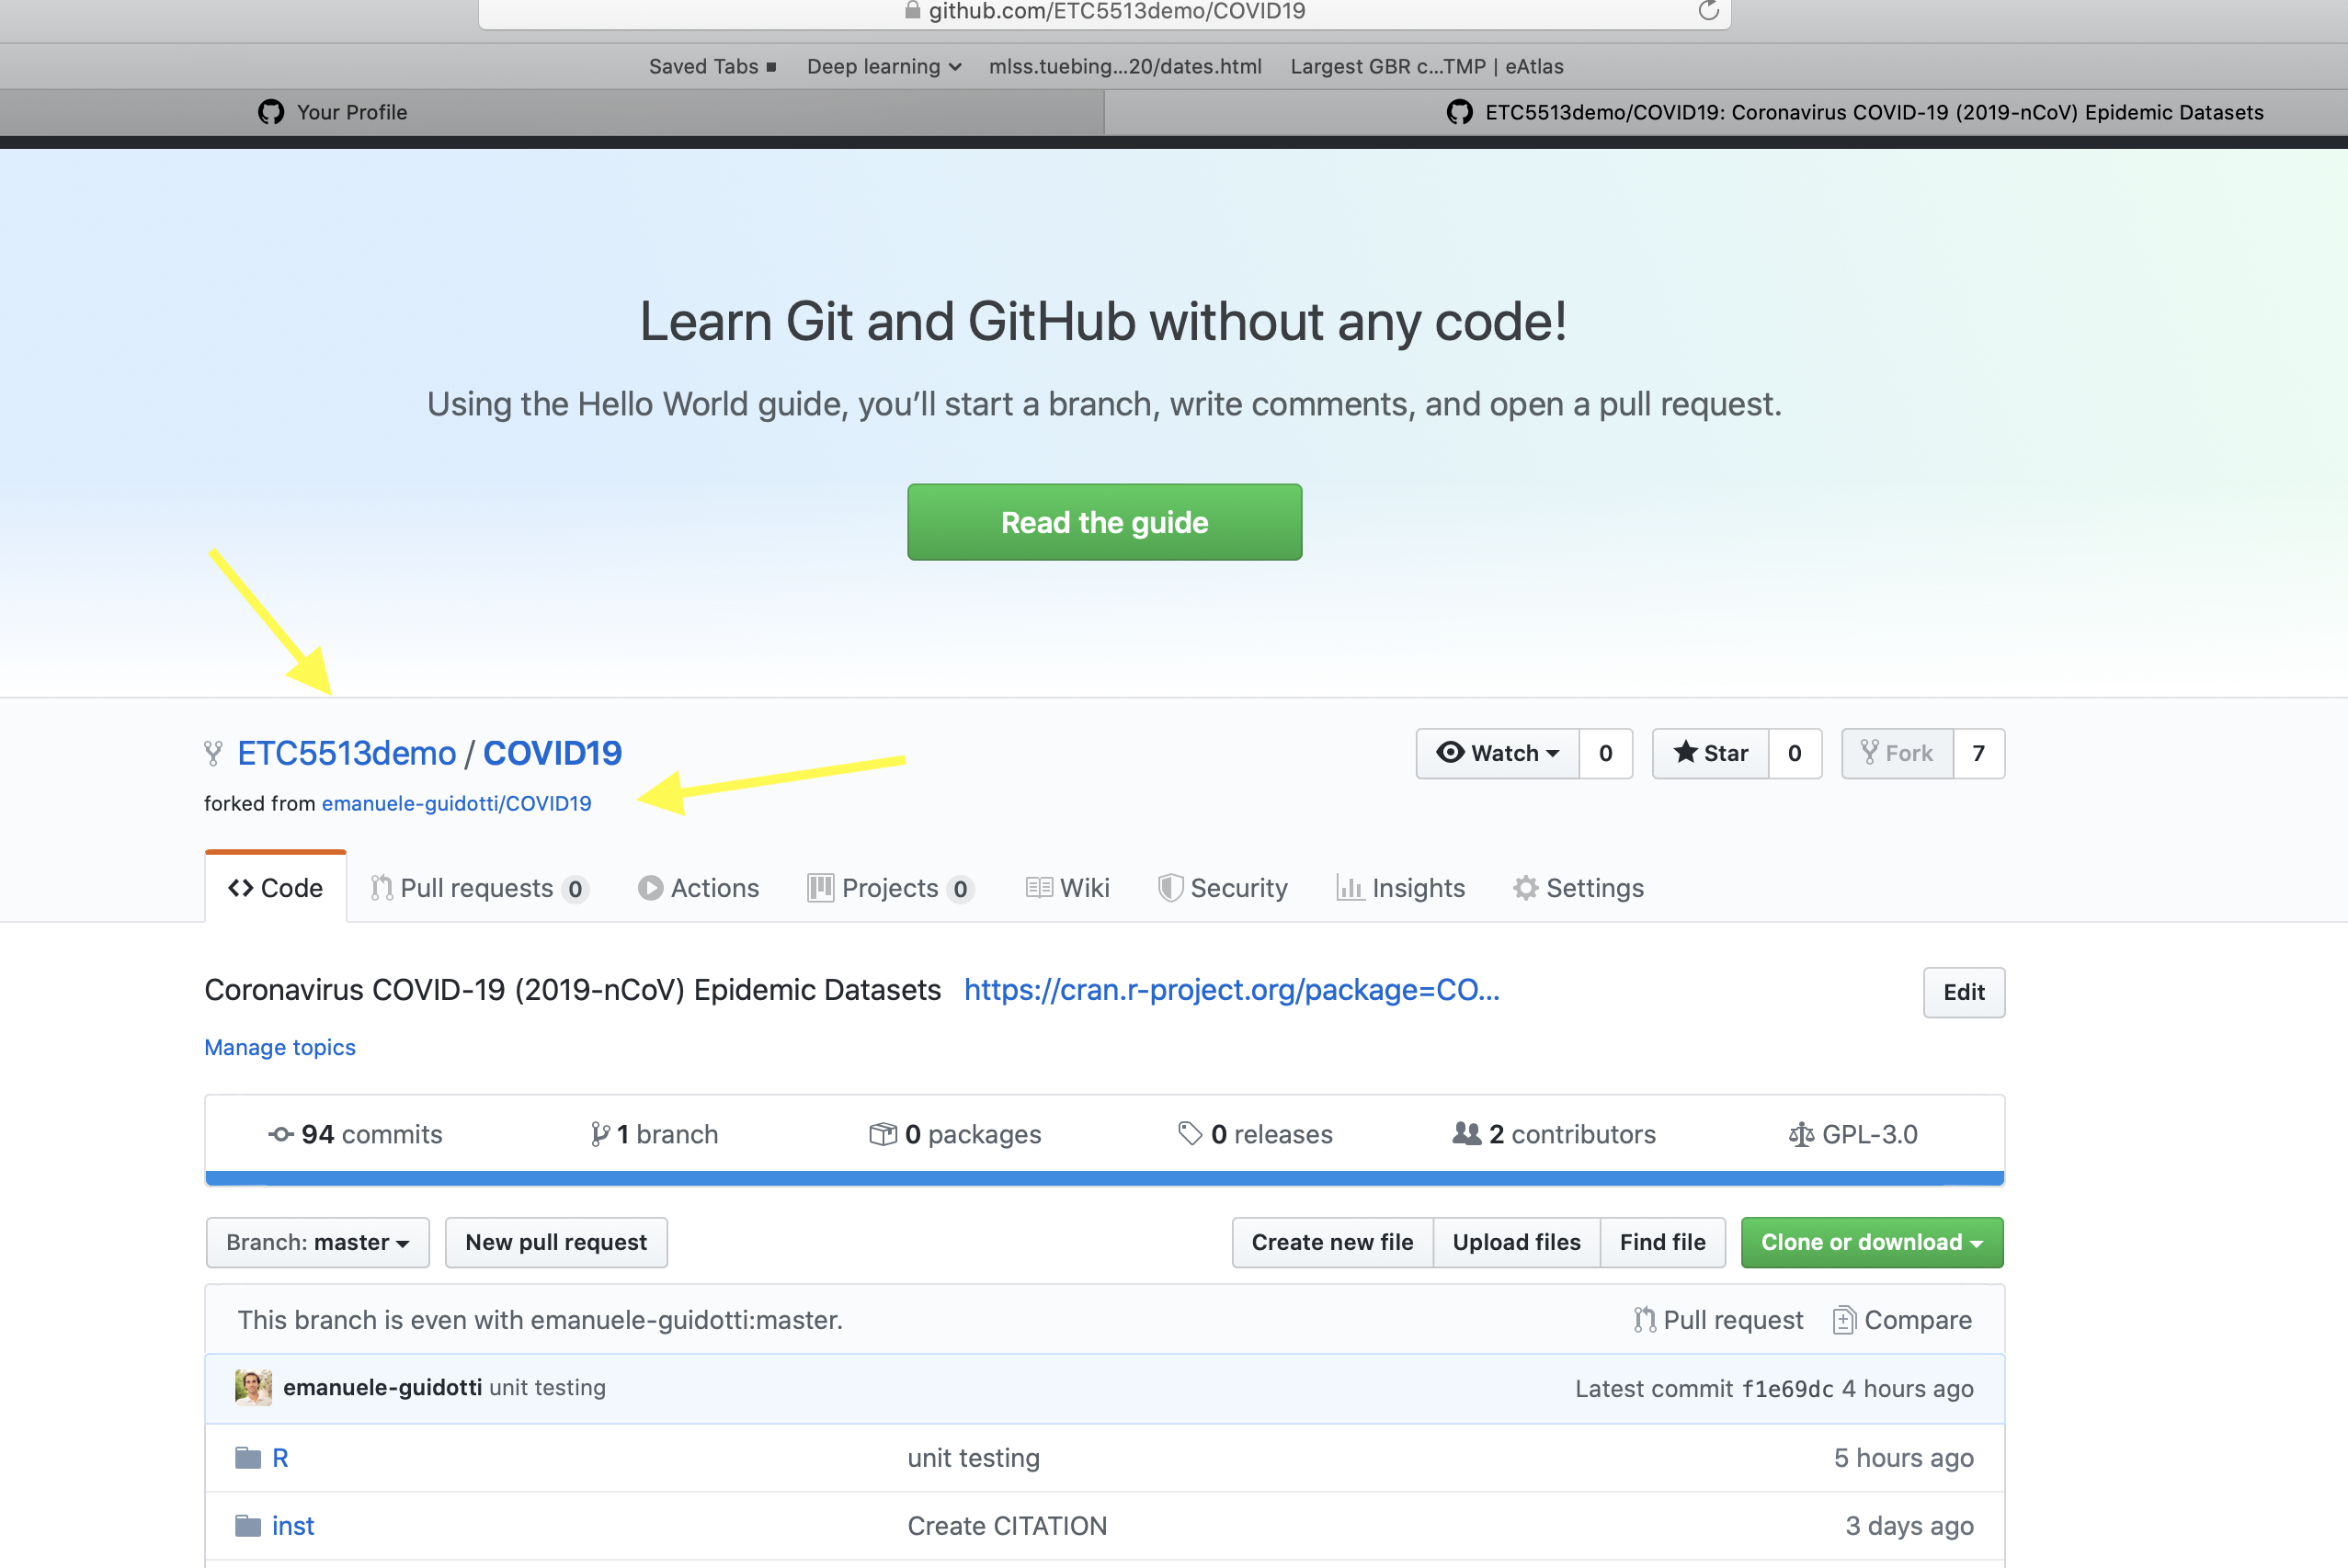This screenshot has width=2348, height=1568.
Task: Open the 2 contributors people icon
Action: [x=1466, y=1134]
